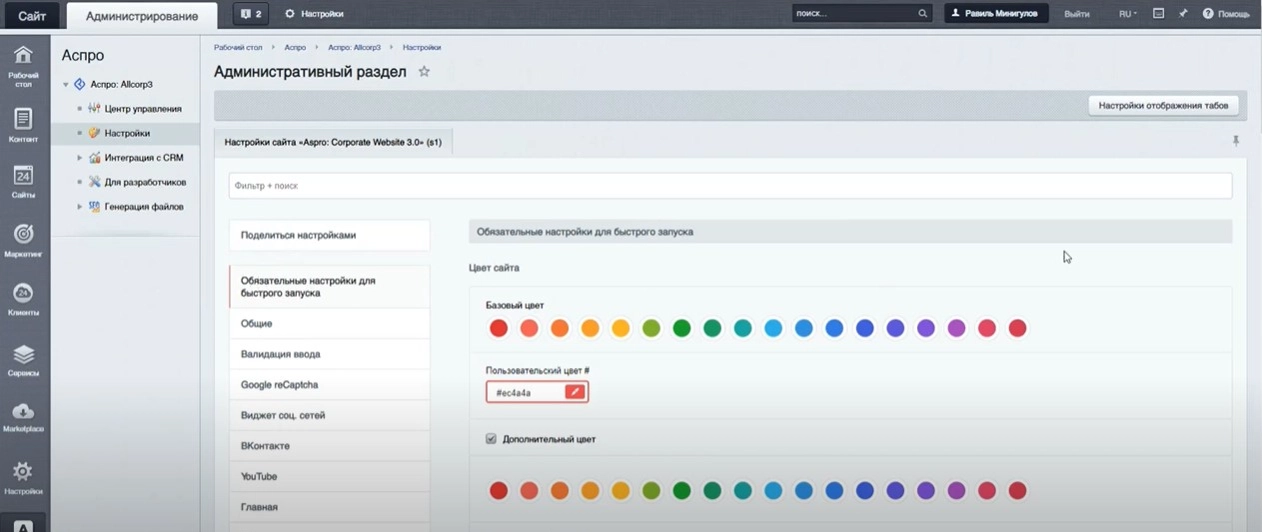The image size is (1262, 532).
Task: Open Обязательные настройки для быстрого запуска section
Action: click(x=329, y=287)
